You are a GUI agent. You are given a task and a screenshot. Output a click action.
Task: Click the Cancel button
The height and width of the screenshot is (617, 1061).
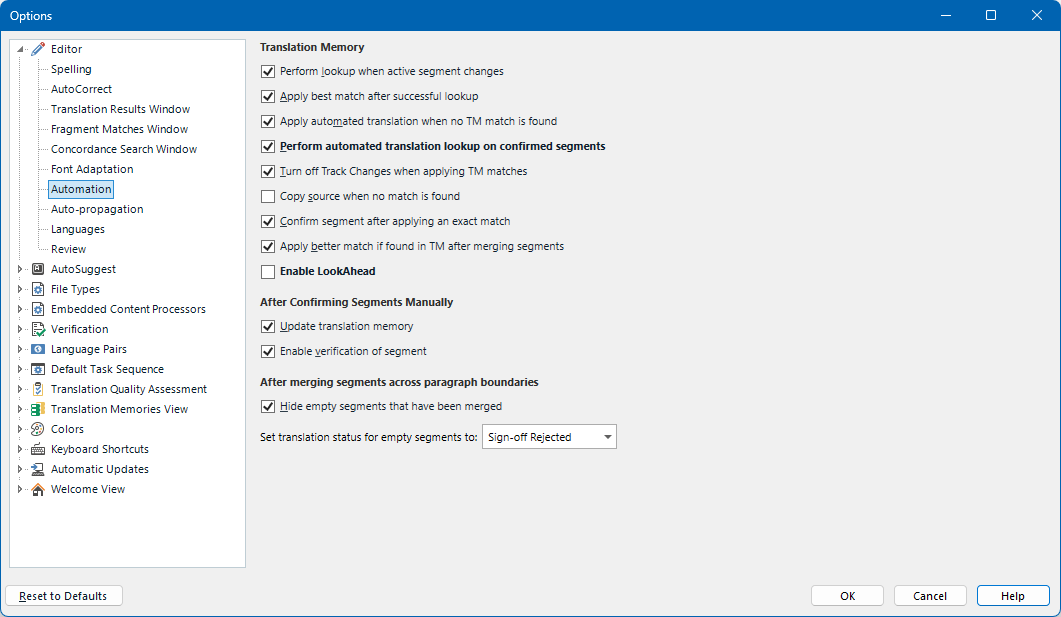(x=930, y=596)
